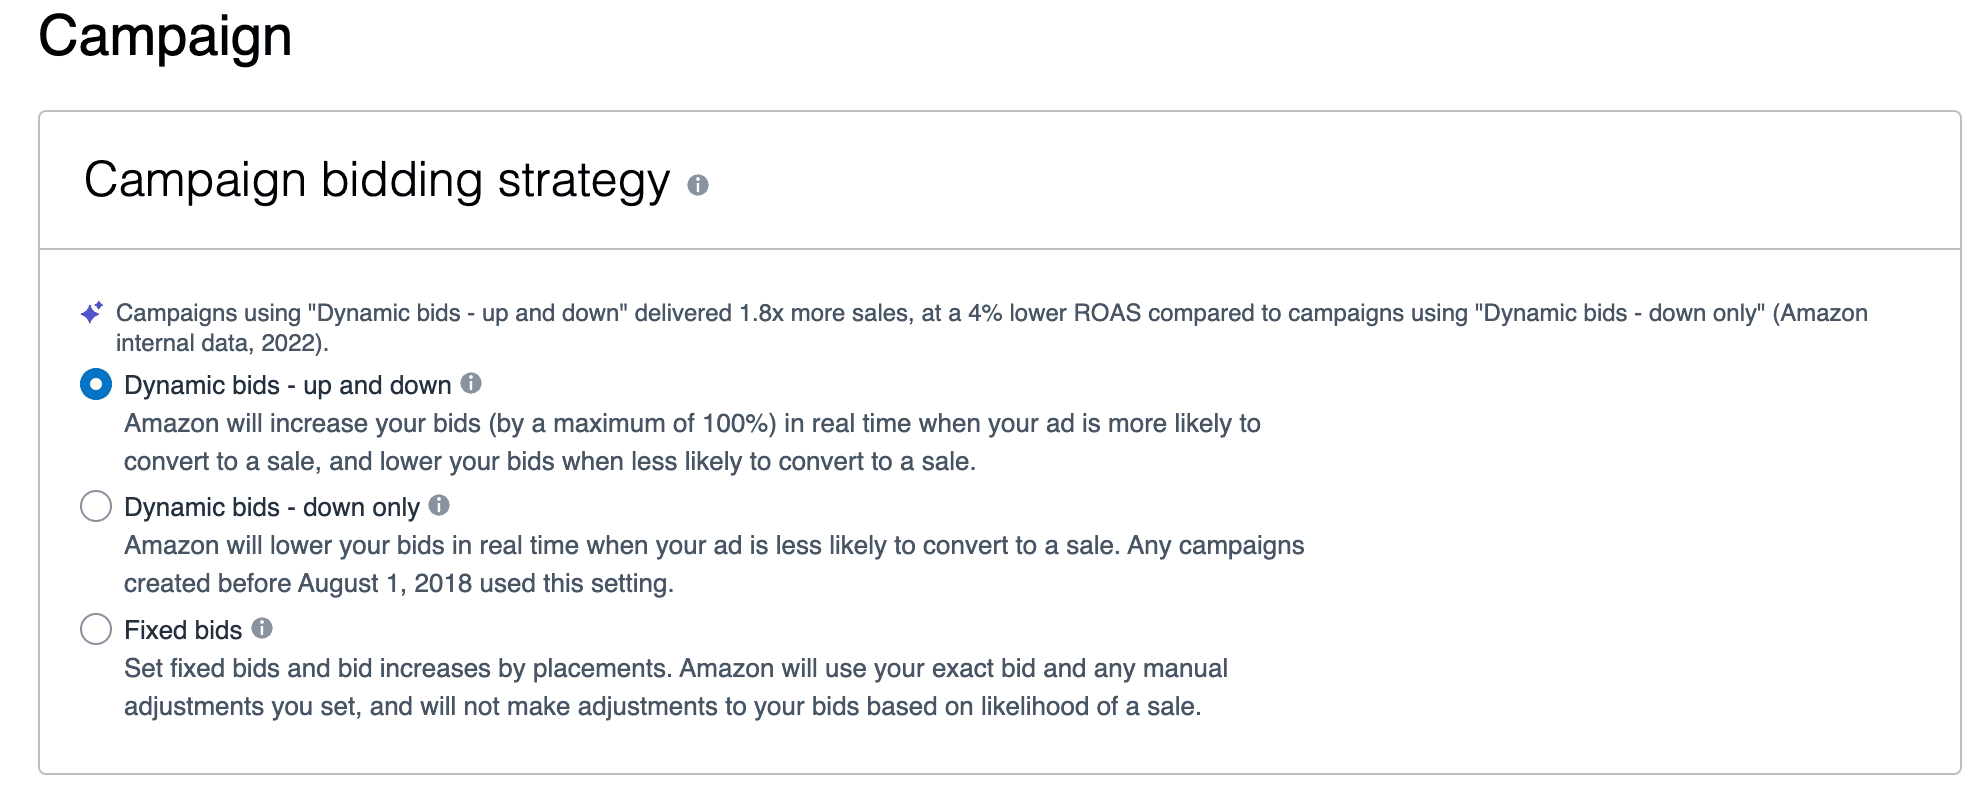This screenshot has height=792, width=1984.
Task: Open info icon beside Campaign bidding strategy heading
Action: pos(698,185)
